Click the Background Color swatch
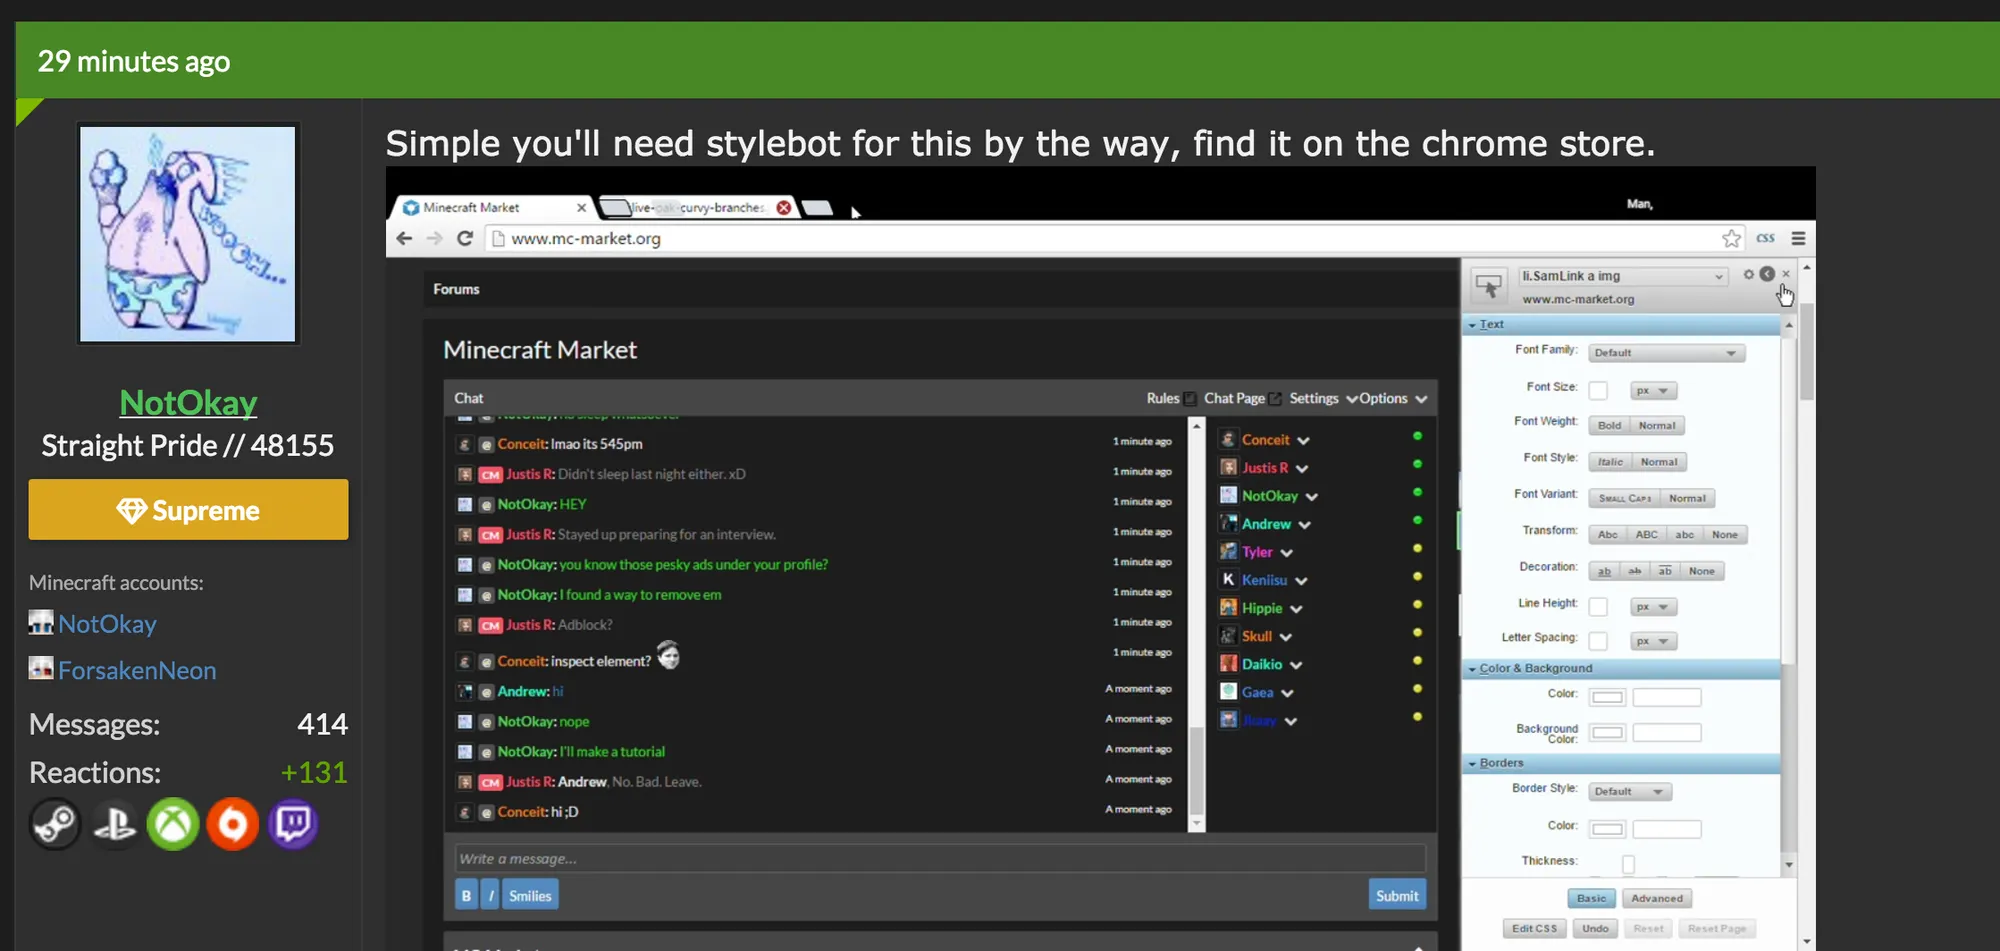Screen dimensions: 2000x951 (x=1607, y=733)
